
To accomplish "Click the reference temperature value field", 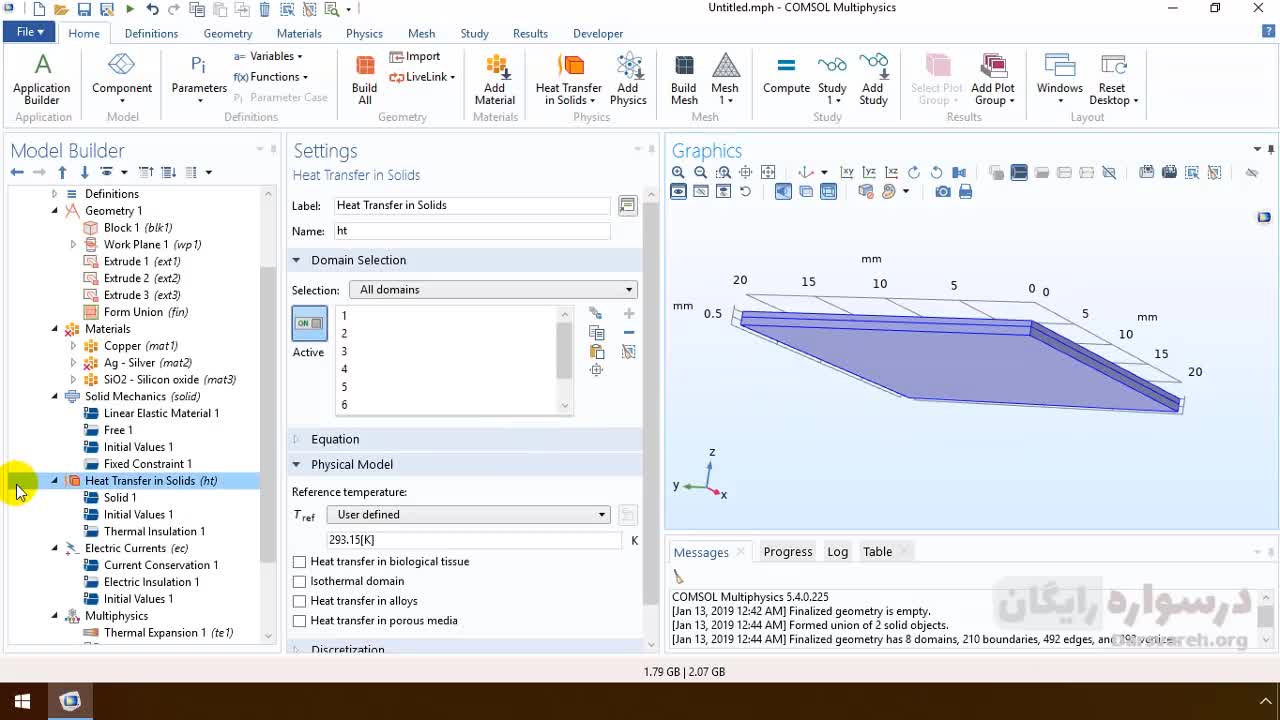I will [x=474, y=540].
